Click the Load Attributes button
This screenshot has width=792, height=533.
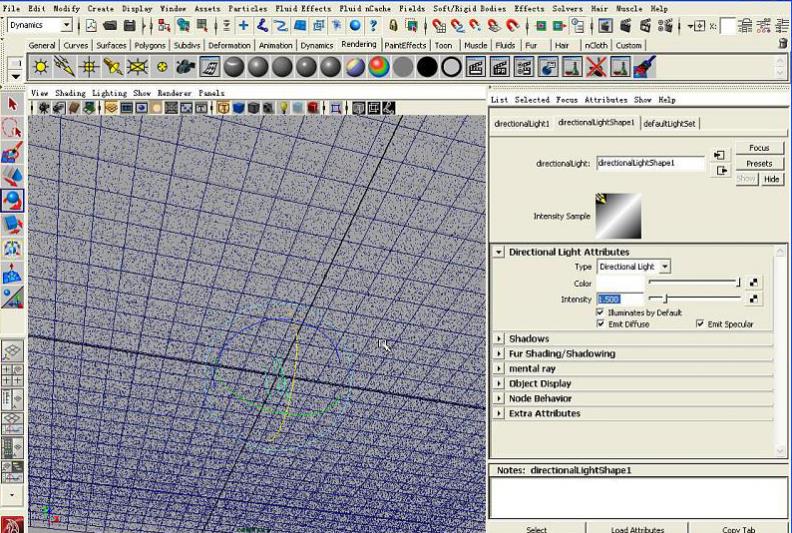[x=637, y=528]
